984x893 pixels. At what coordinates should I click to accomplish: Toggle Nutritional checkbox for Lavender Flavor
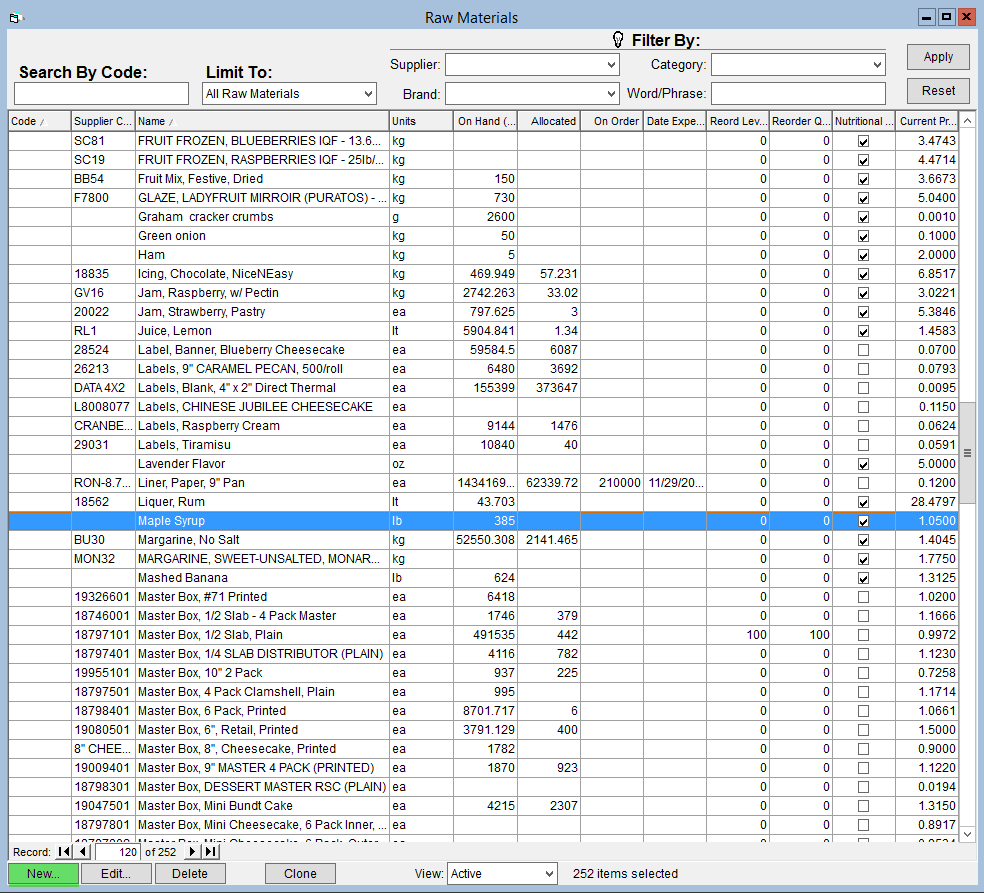point(864,464)
